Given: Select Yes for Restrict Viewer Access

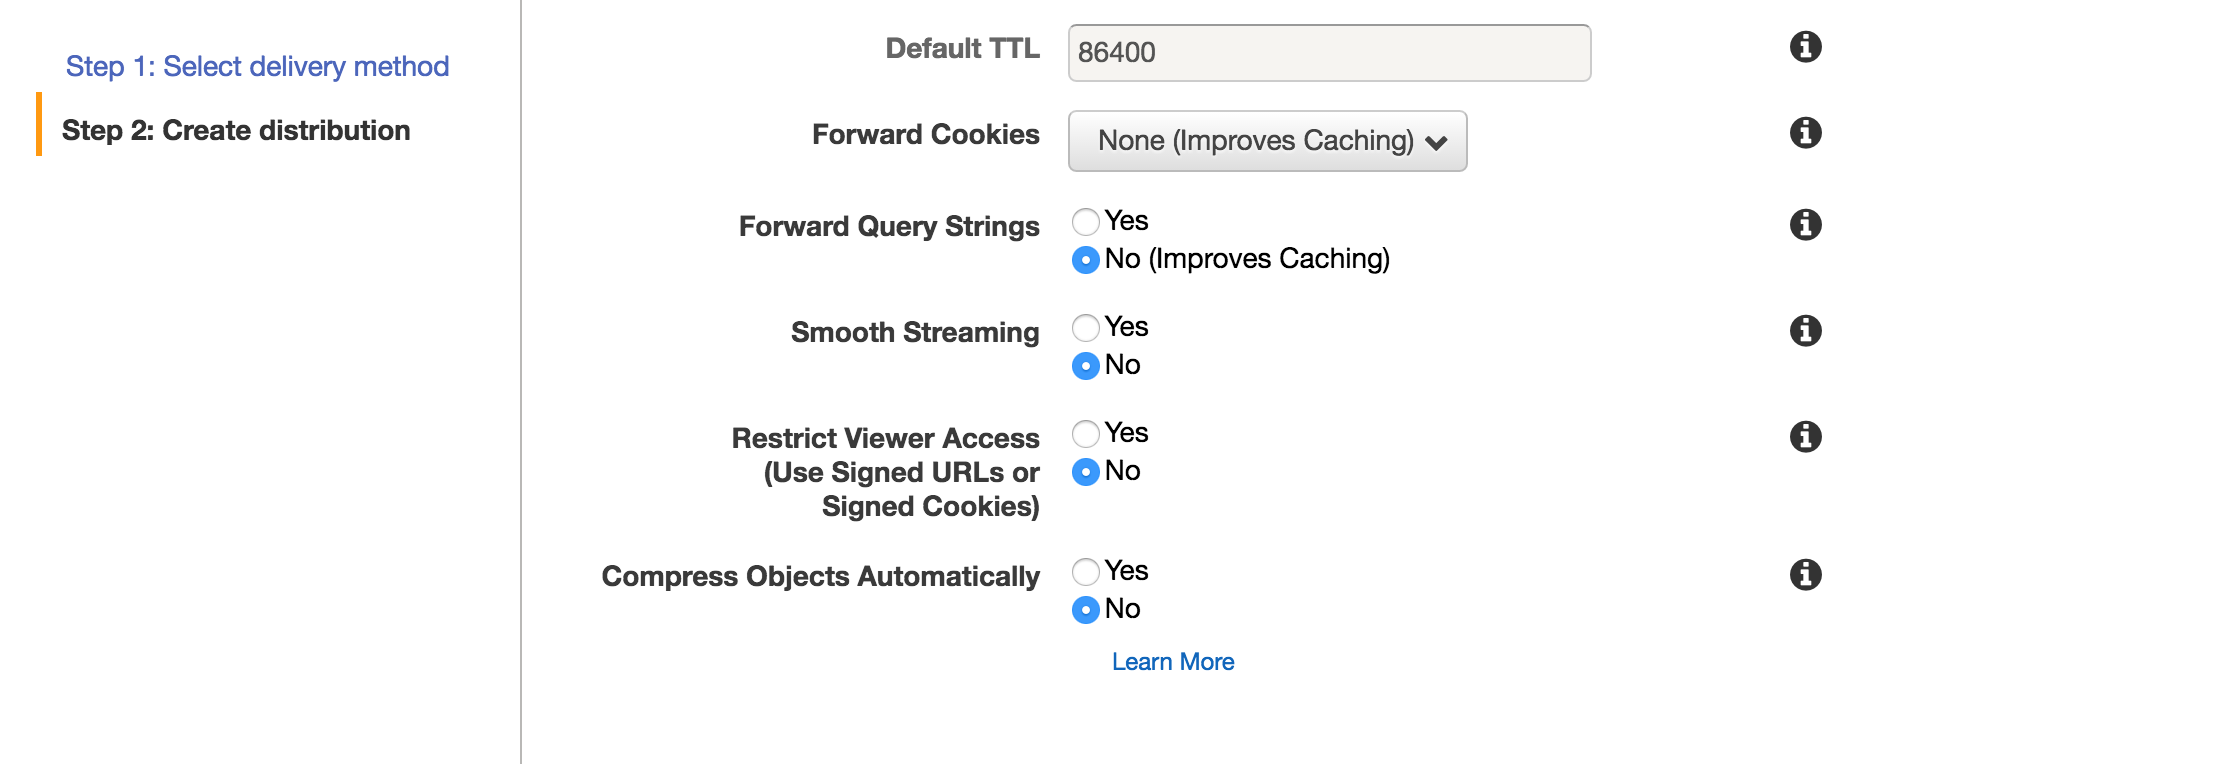Looking at the screenshot, I should (x=1086, y=434).
